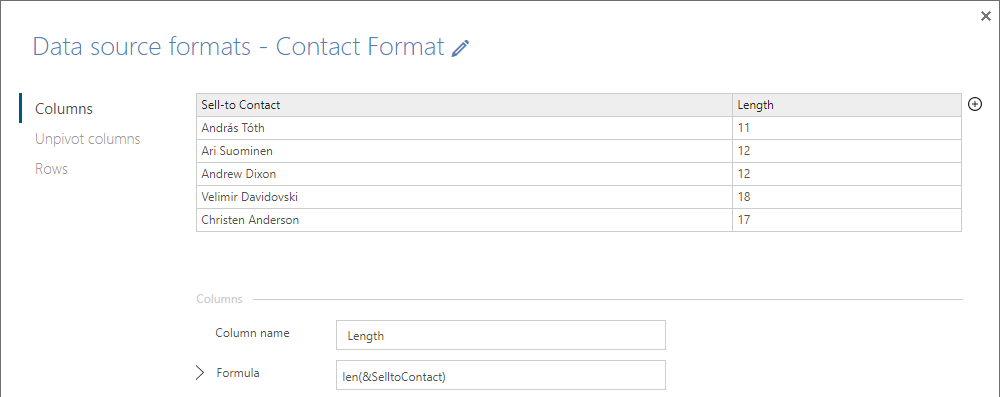Screen dimensions: 1000x397
Task: Close the Data source formats dialog
Action: [x=986, y=17]
